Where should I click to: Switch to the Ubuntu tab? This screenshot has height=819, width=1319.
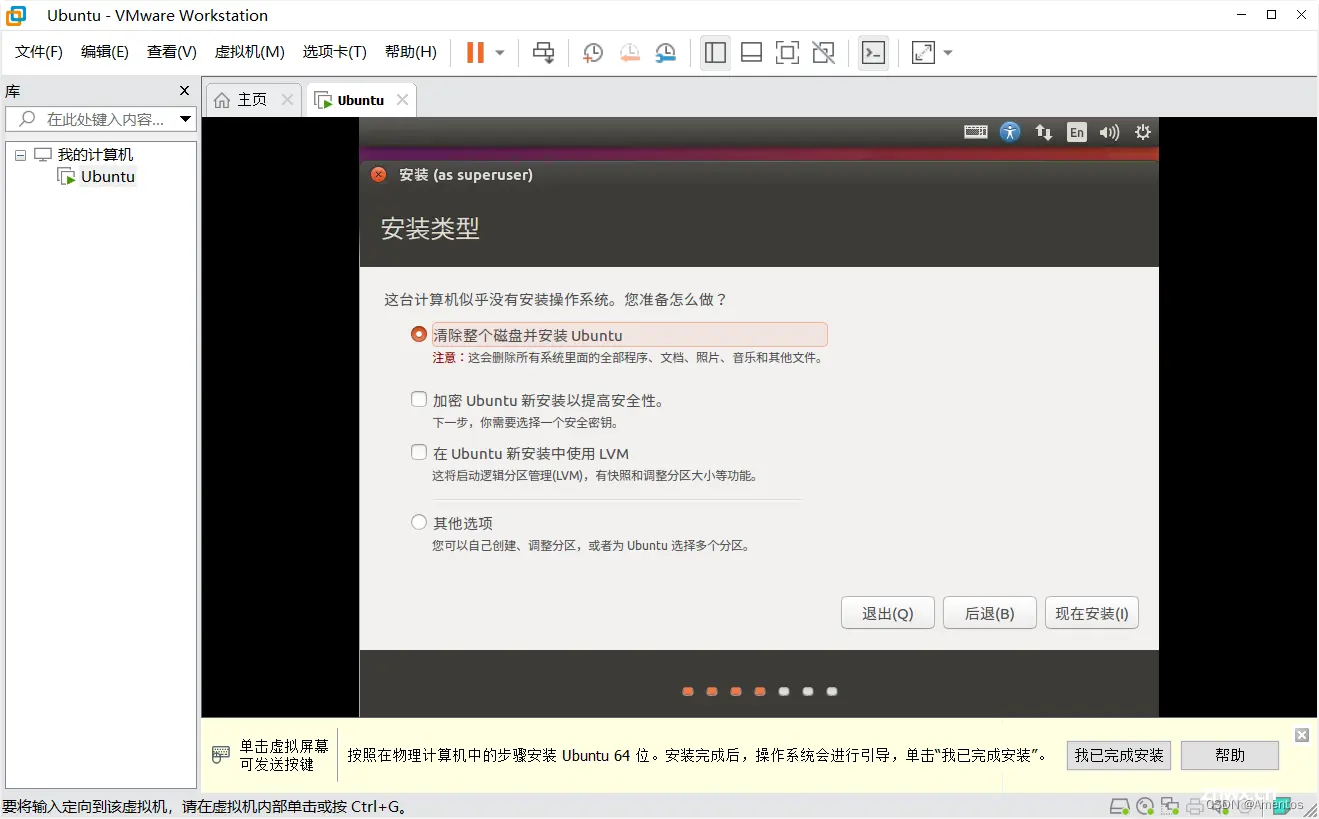click(x=360, y=100)
